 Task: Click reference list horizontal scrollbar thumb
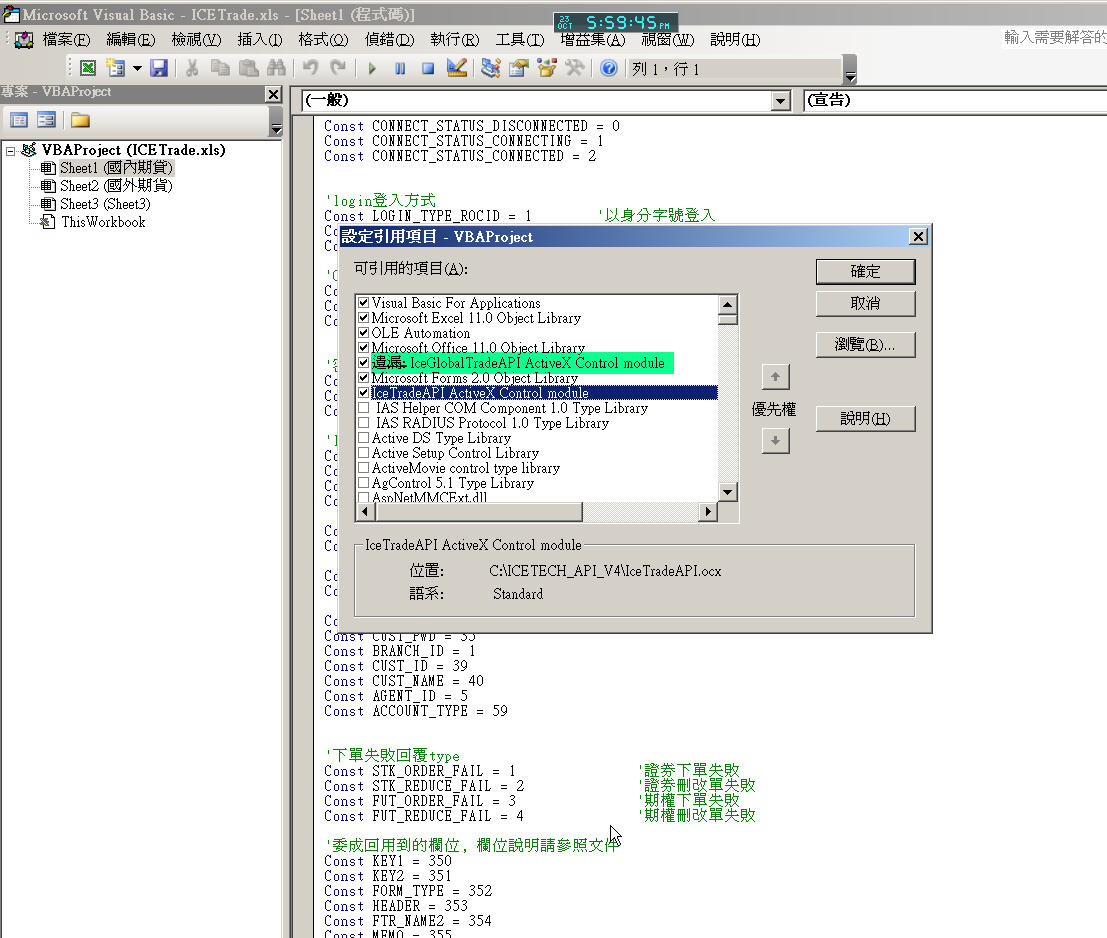click(x=477, y=511)
